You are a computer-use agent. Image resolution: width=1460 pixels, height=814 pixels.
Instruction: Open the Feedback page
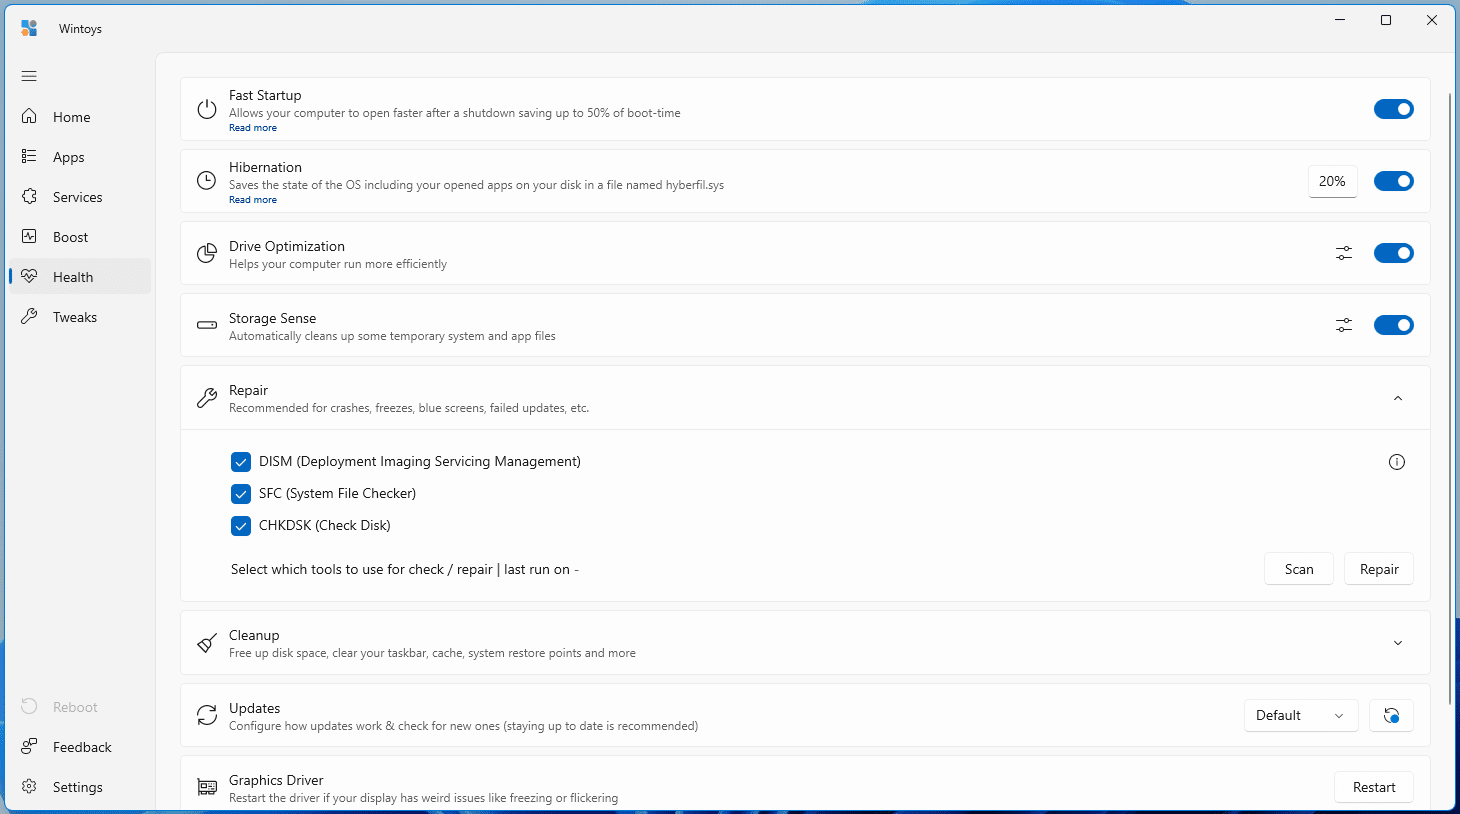[x=80, y=747]
